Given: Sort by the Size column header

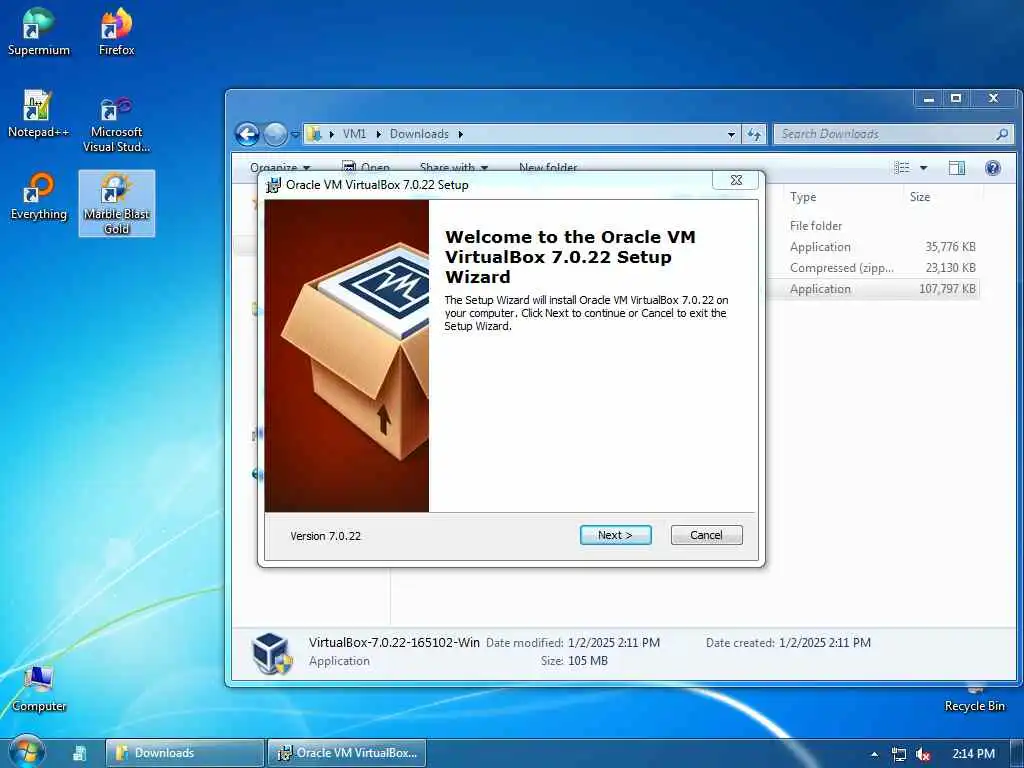Looking at the screenshot, I should click(x=920, y=197).
